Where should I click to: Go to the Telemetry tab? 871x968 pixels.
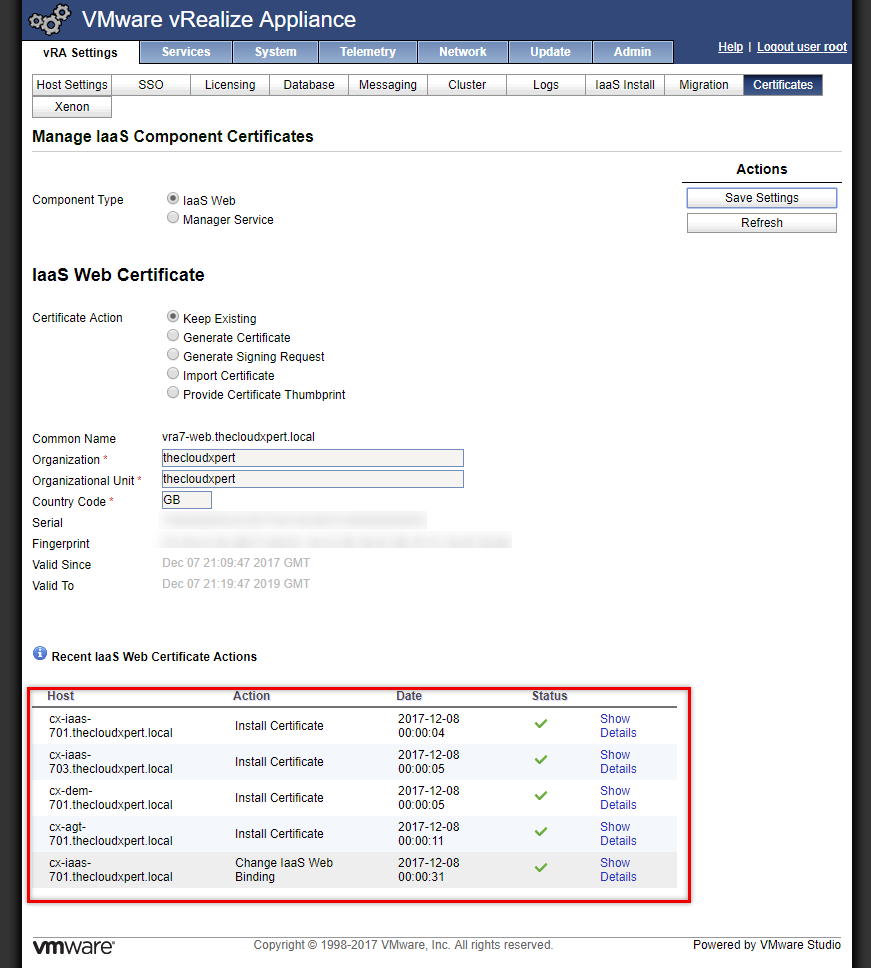click(x=367, y=52)
